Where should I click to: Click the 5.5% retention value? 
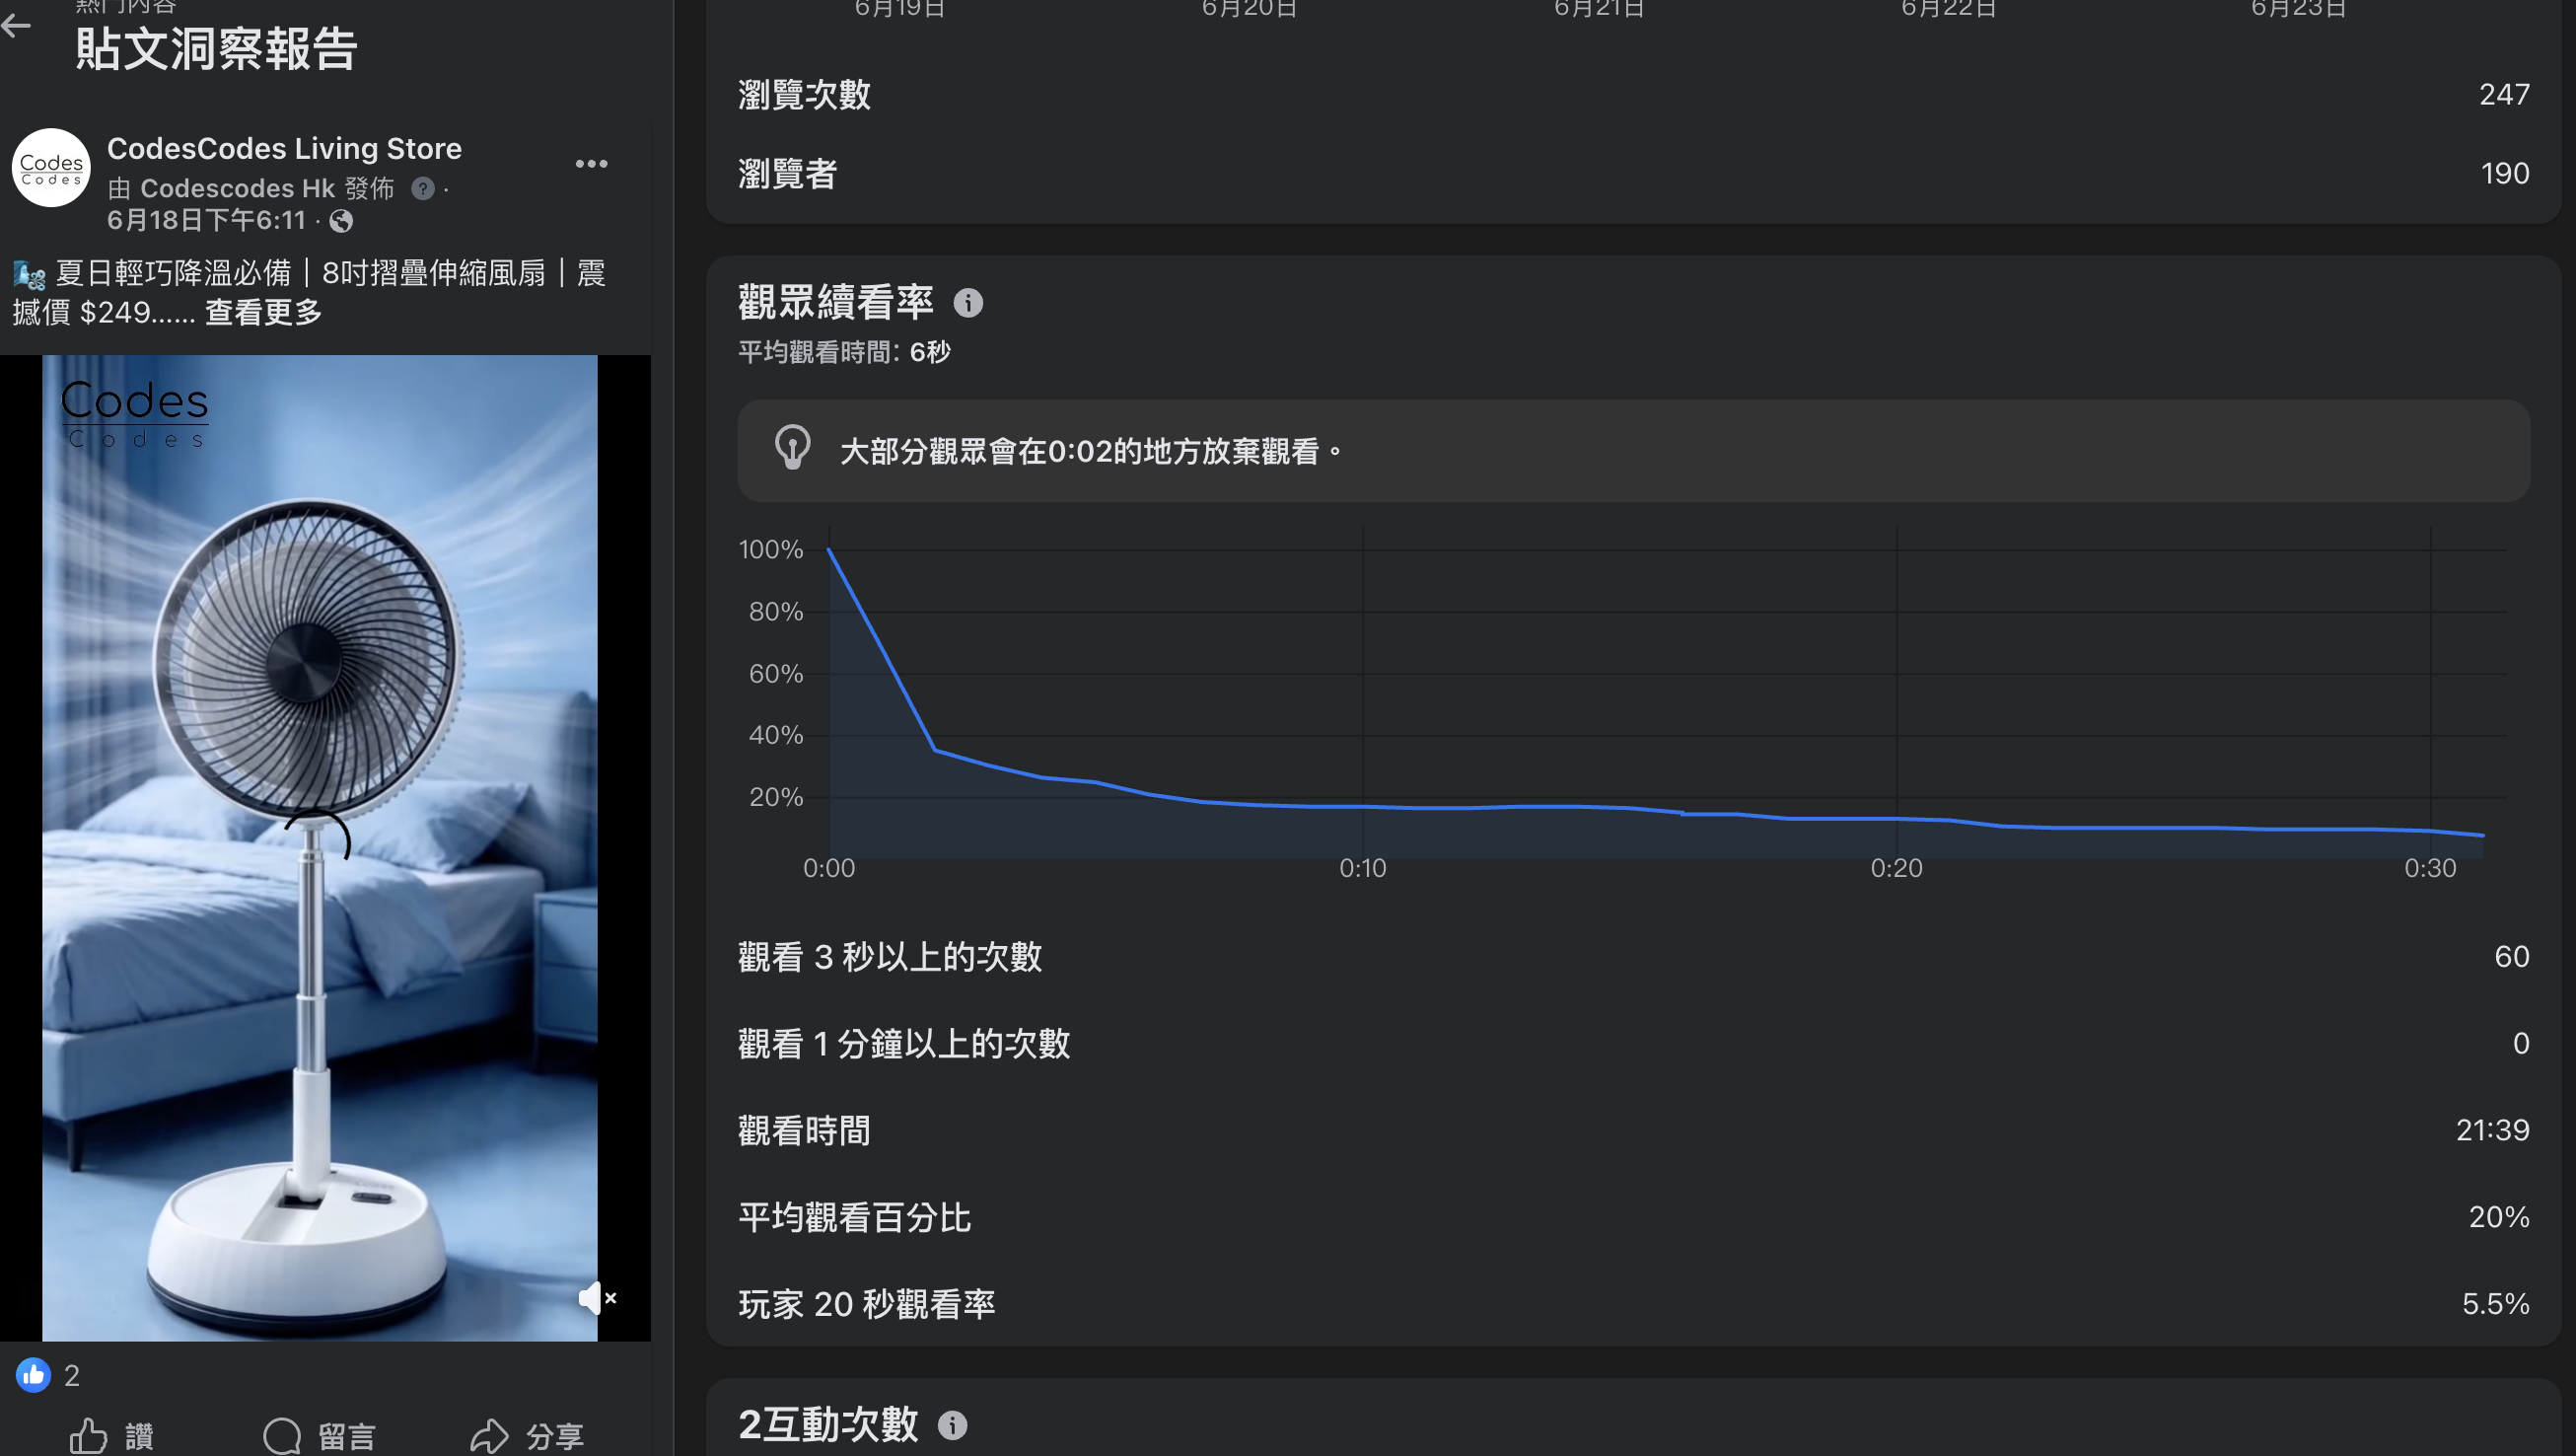2495,1304
